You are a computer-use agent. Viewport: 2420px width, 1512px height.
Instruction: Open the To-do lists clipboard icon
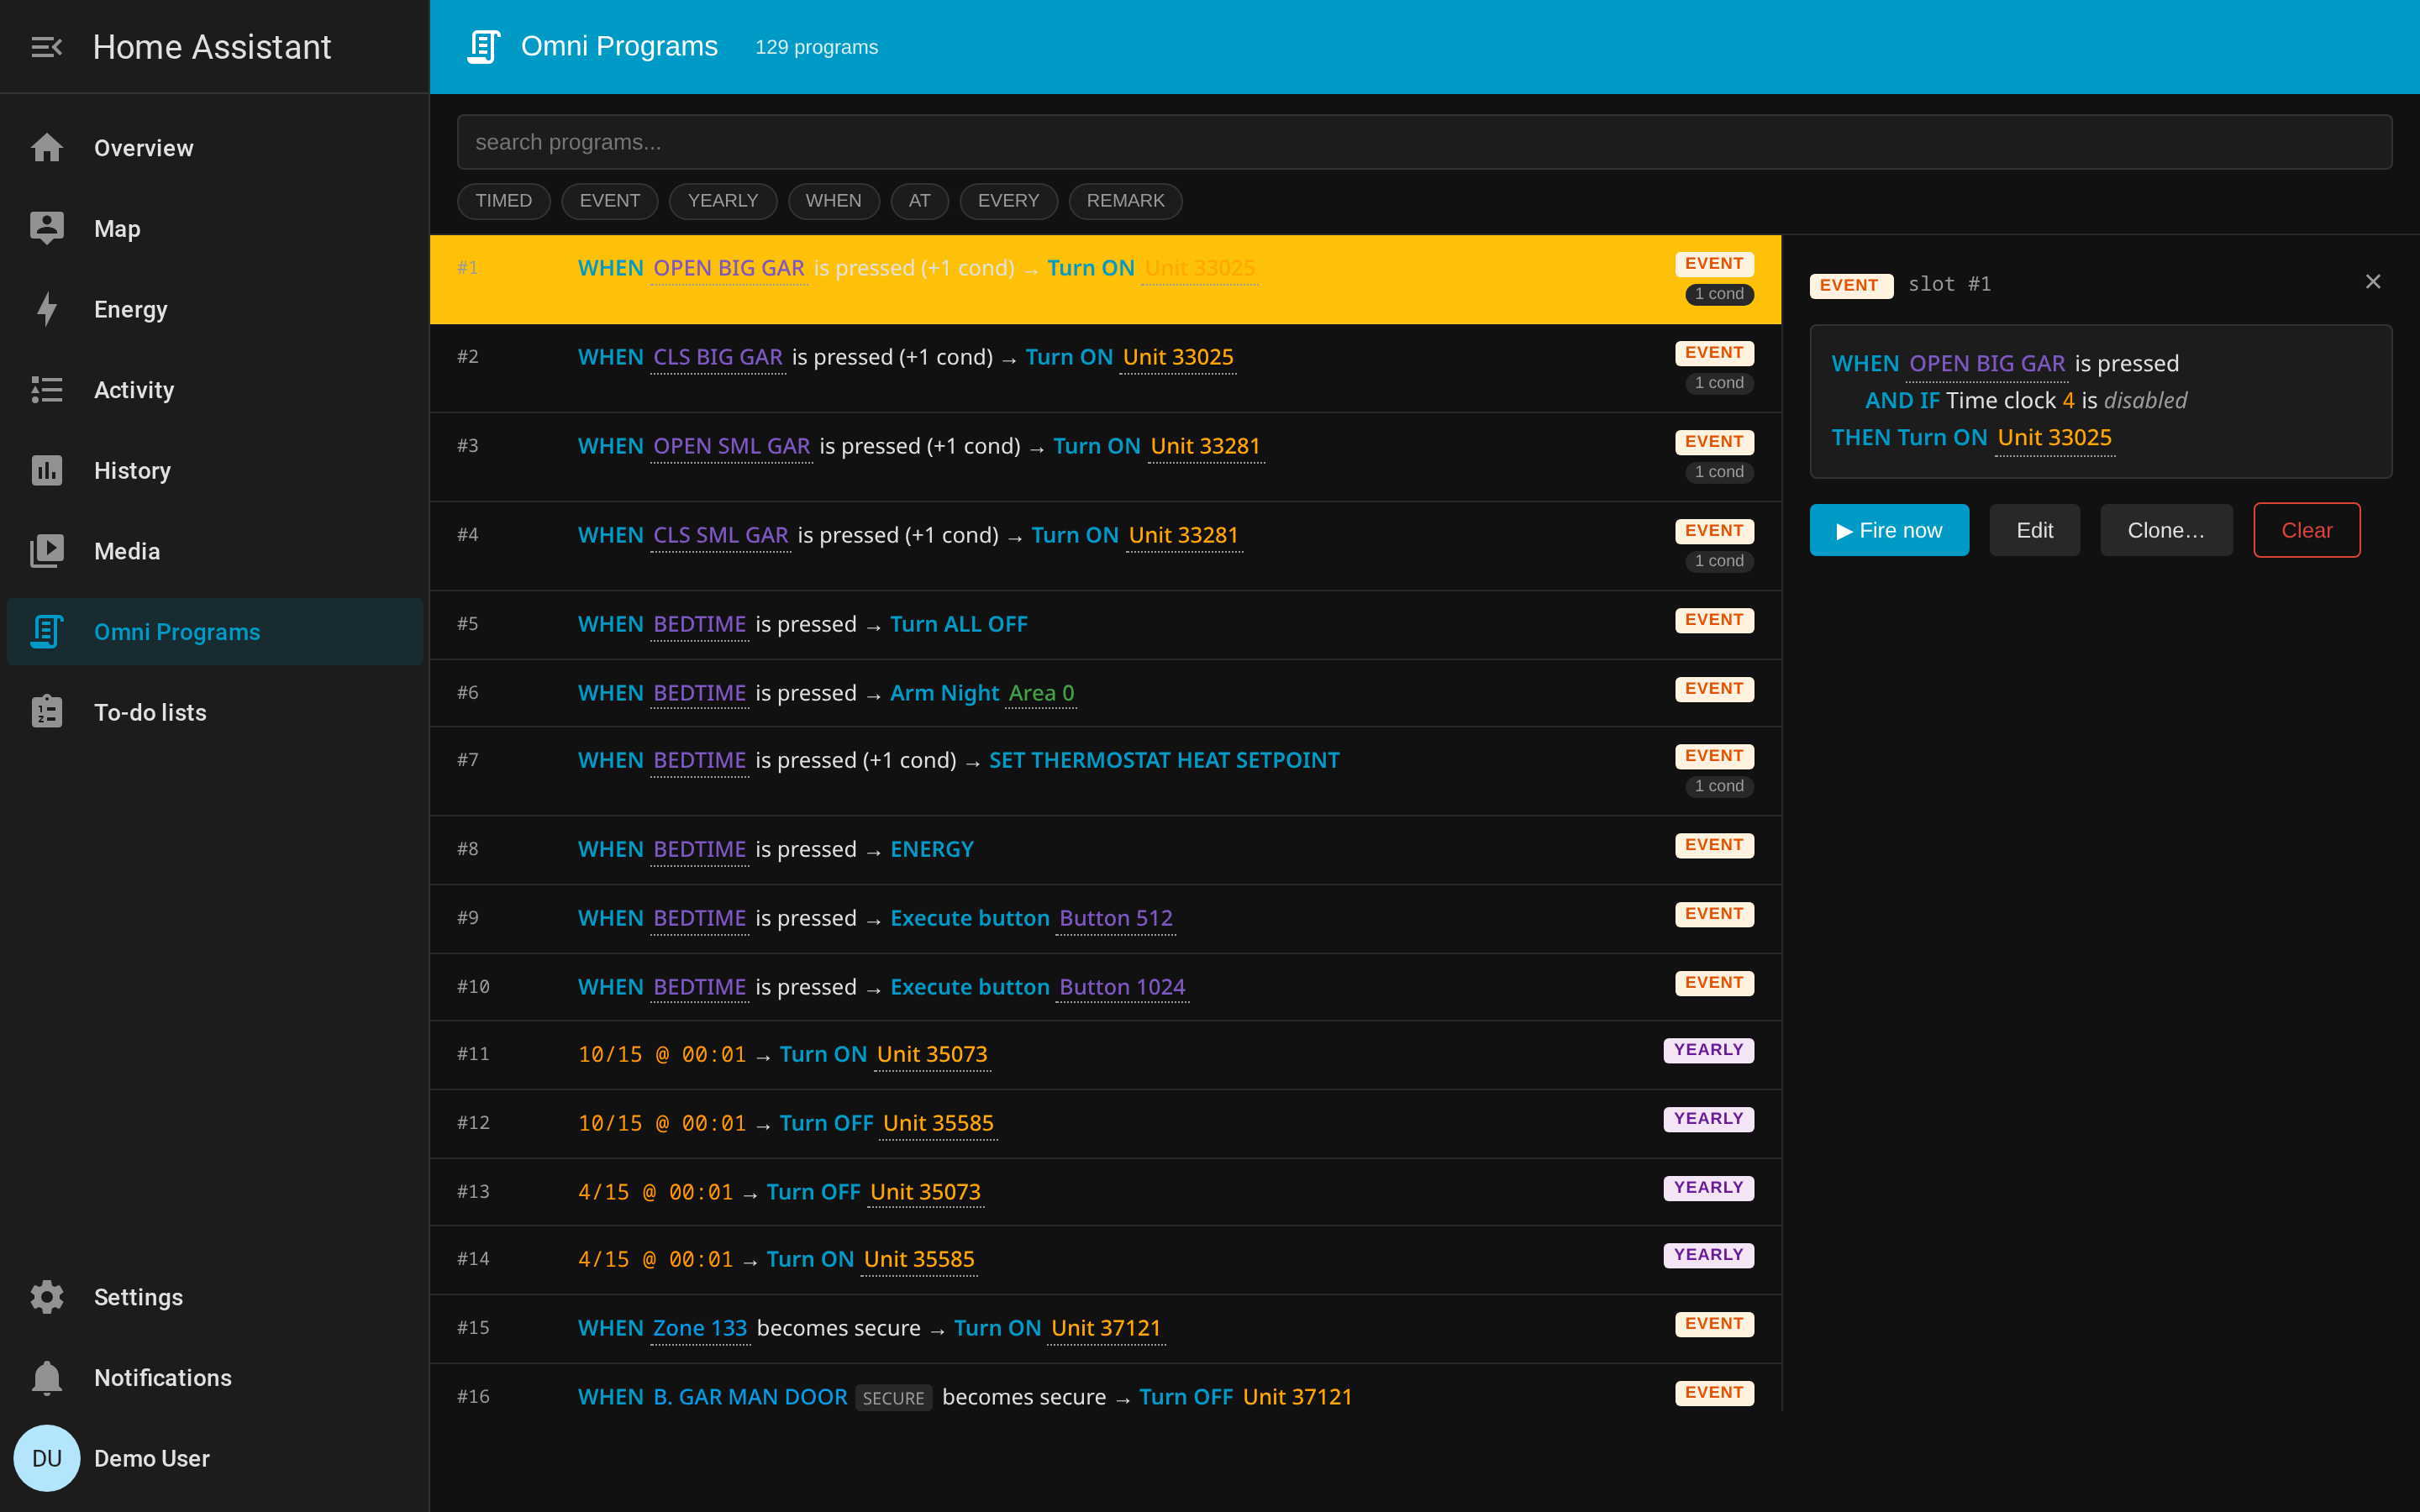coord(46,713)
